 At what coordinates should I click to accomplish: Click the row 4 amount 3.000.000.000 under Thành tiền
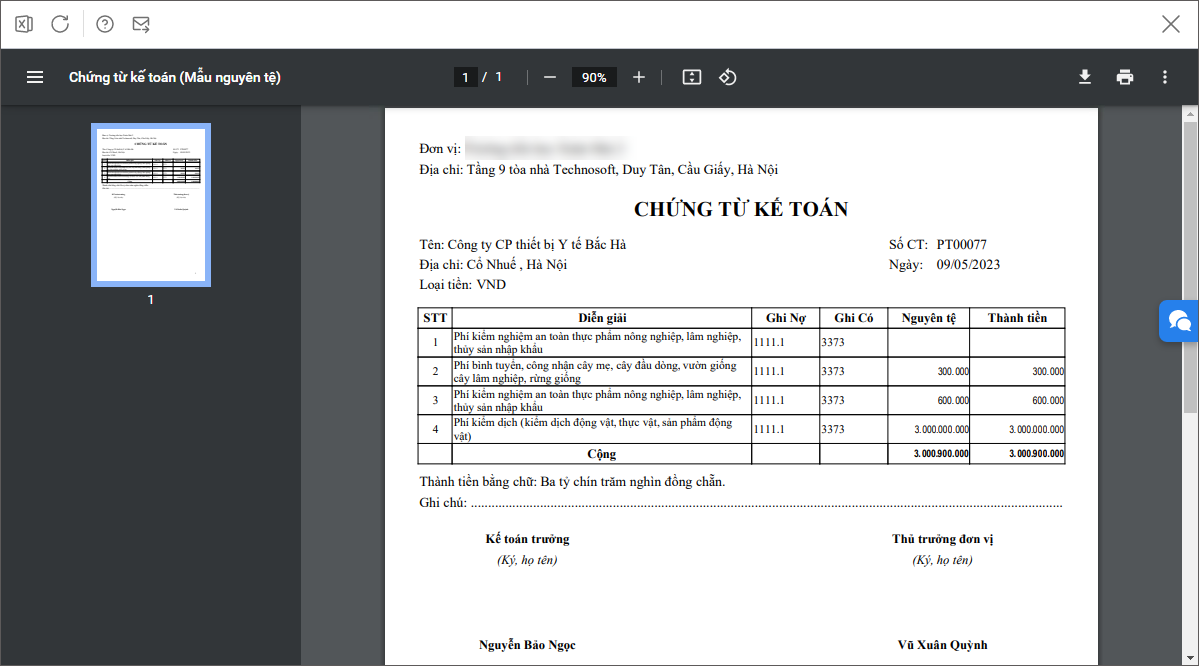[x=1036, y=430]
